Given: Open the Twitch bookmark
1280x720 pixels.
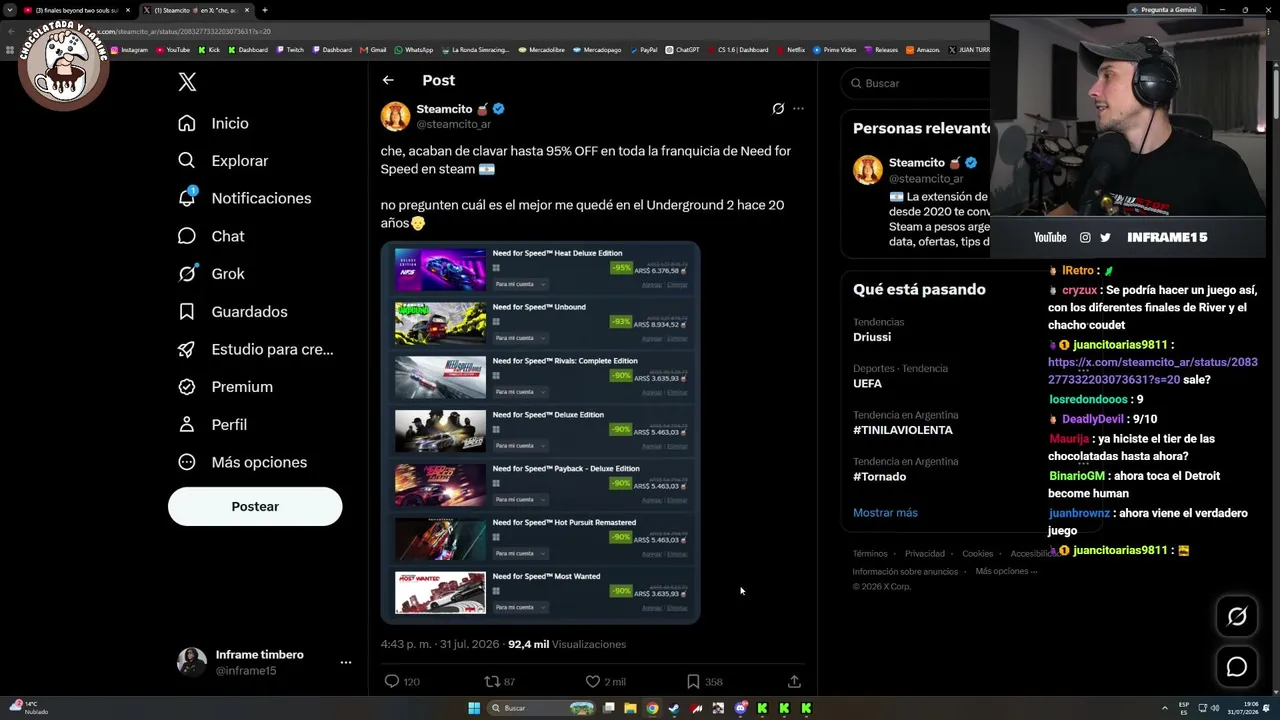Looking at the screenshot, I should click(x=290, y=50).
